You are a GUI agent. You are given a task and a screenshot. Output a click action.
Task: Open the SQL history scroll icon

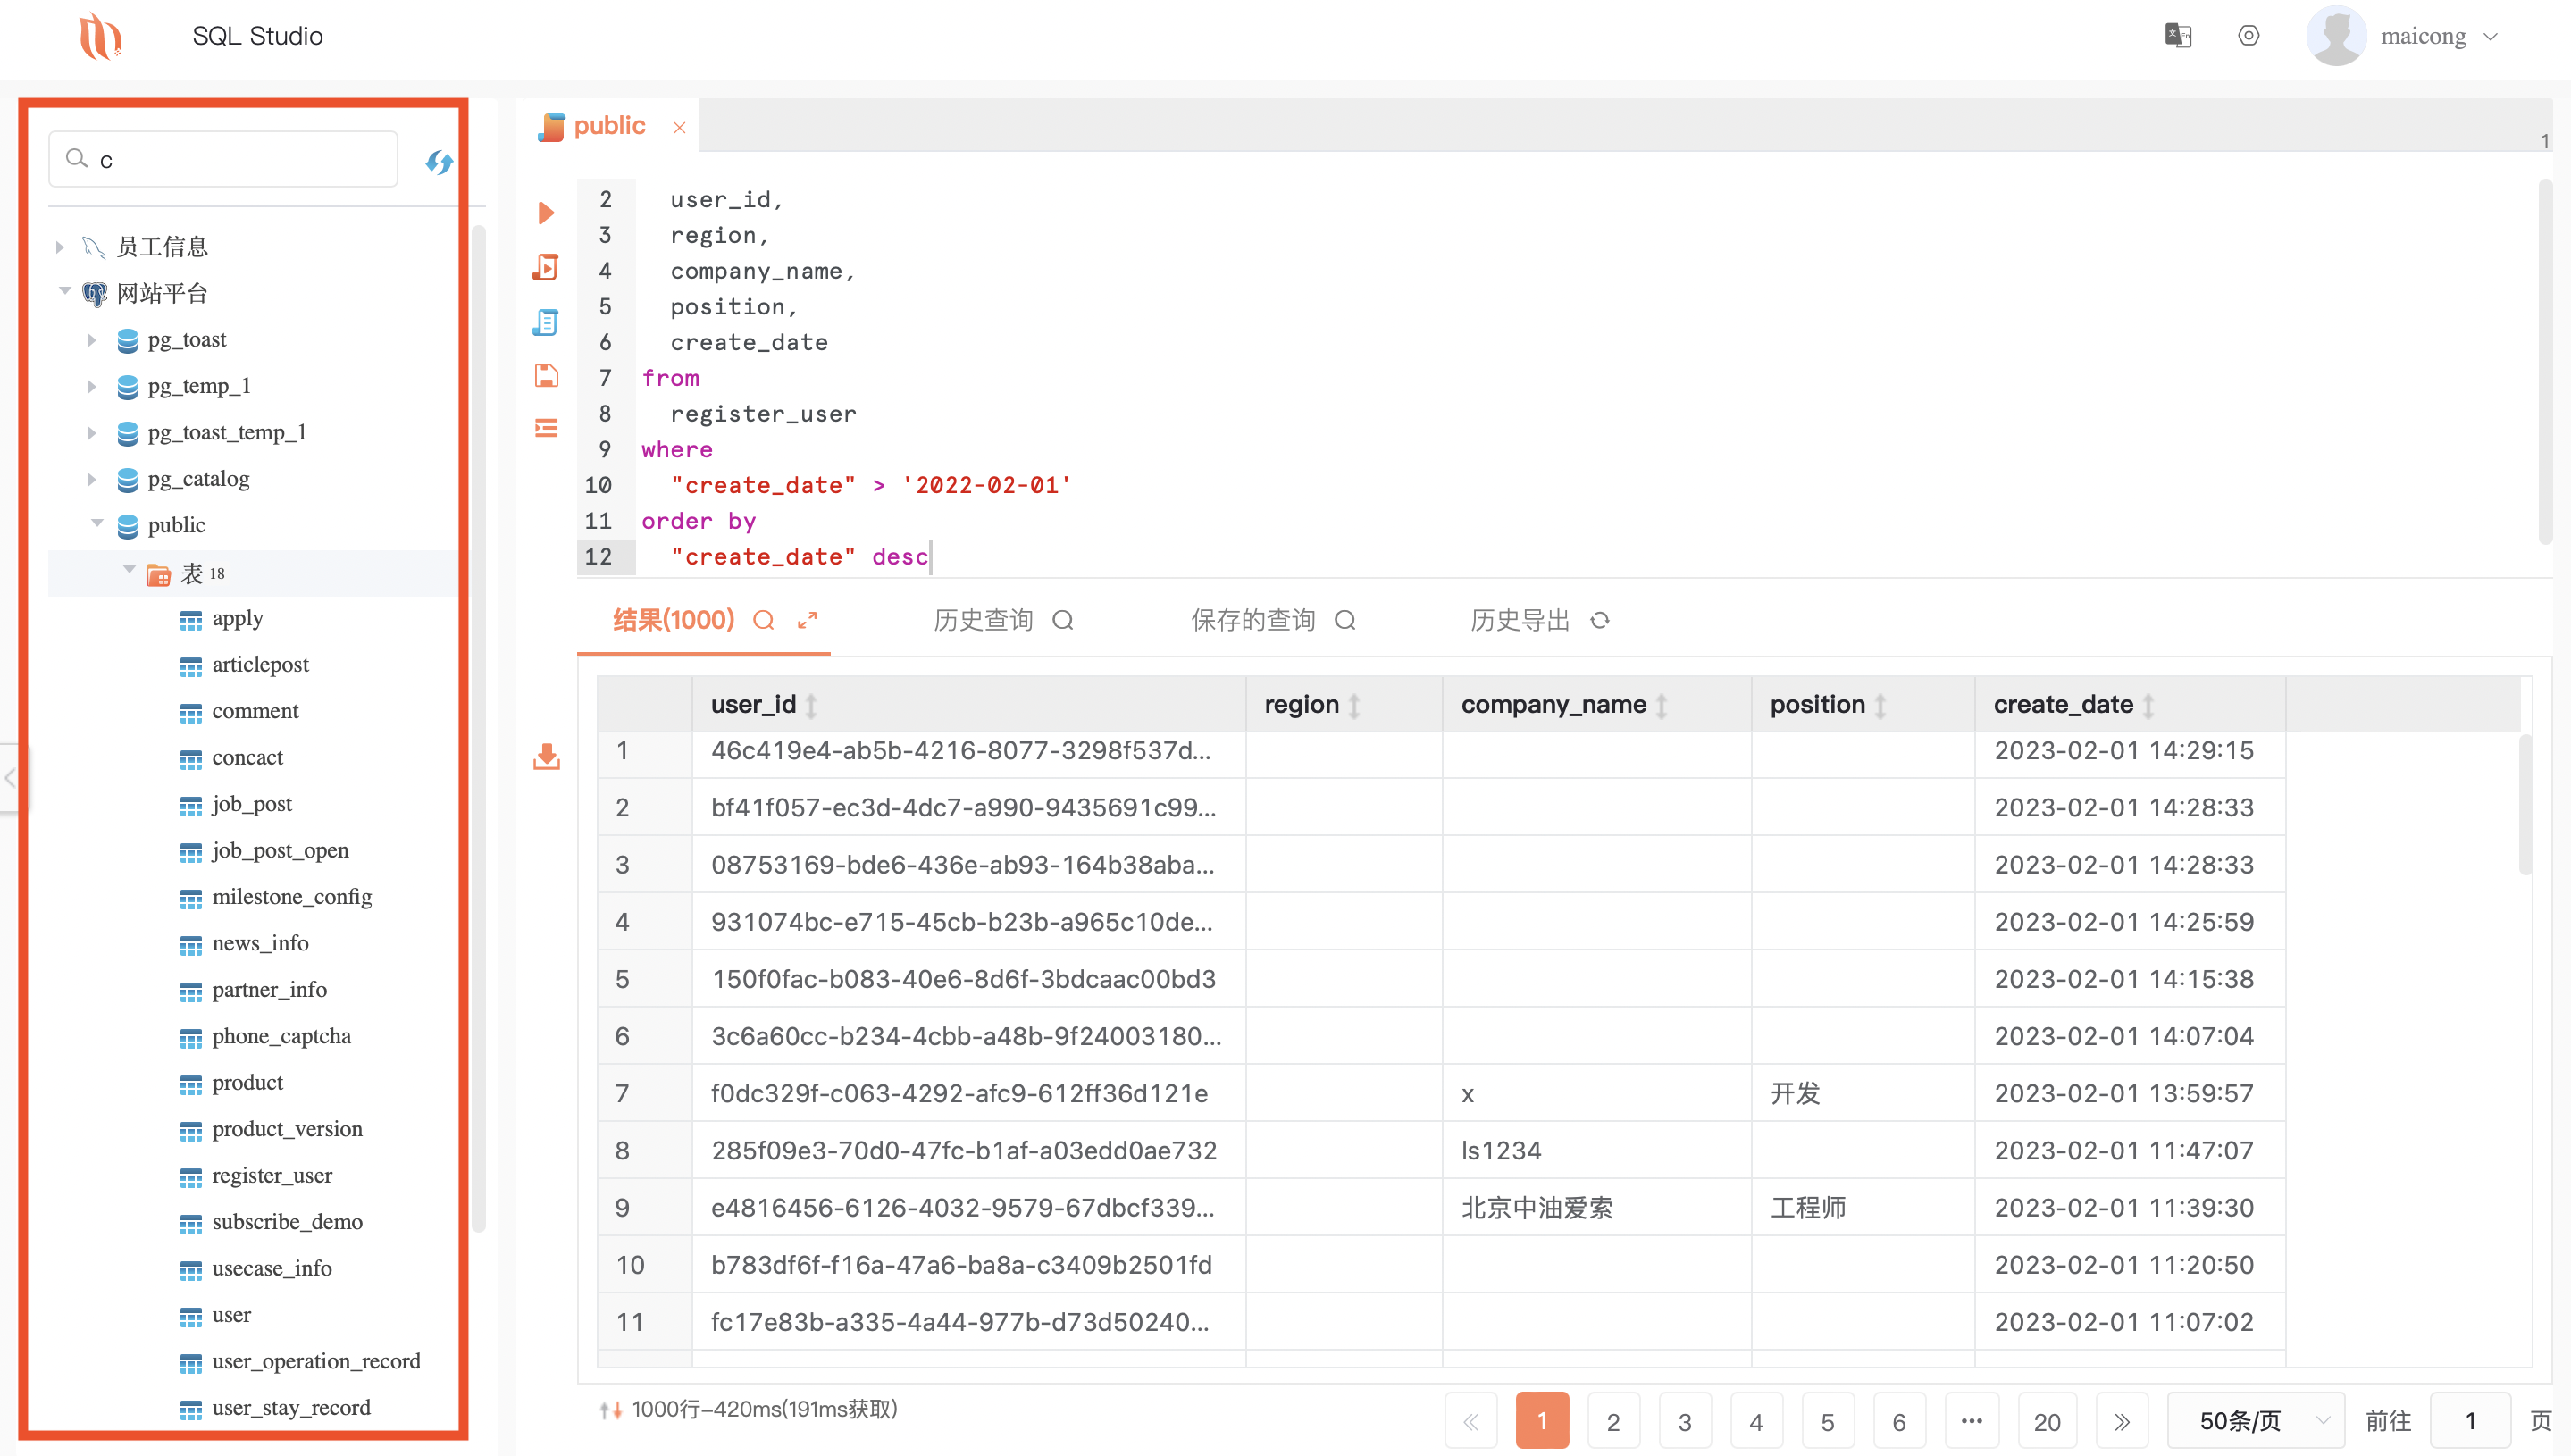click(545, 322)
